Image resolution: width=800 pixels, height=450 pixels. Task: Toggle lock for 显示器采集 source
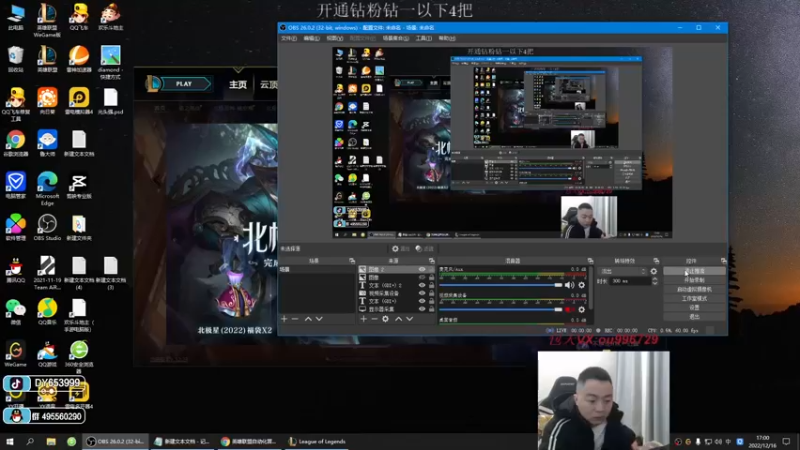point(432,309)
